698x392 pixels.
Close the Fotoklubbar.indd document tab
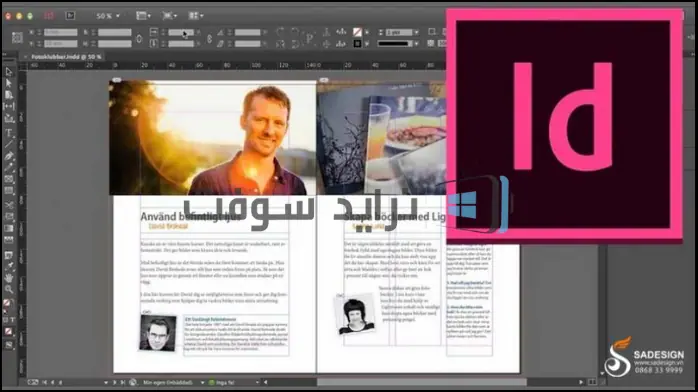pos(25,57)
